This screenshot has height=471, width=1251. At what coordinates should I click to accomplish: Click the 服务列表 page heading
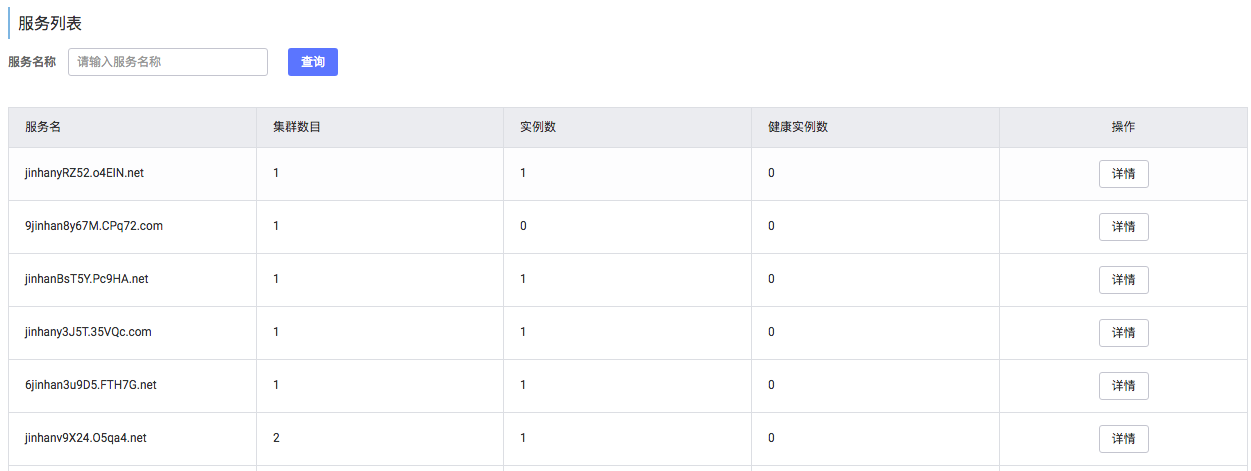[x=50, y=23]
